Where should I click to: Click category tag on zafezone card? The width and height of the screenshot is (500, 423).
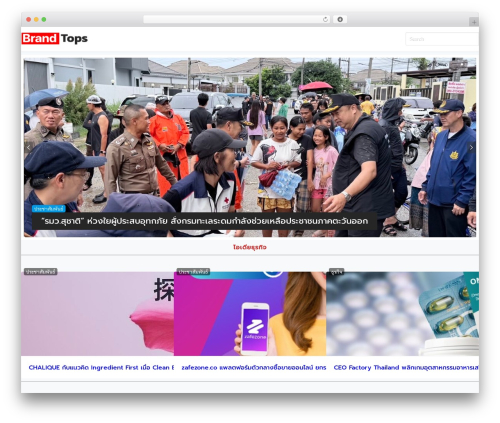[193, 272]
